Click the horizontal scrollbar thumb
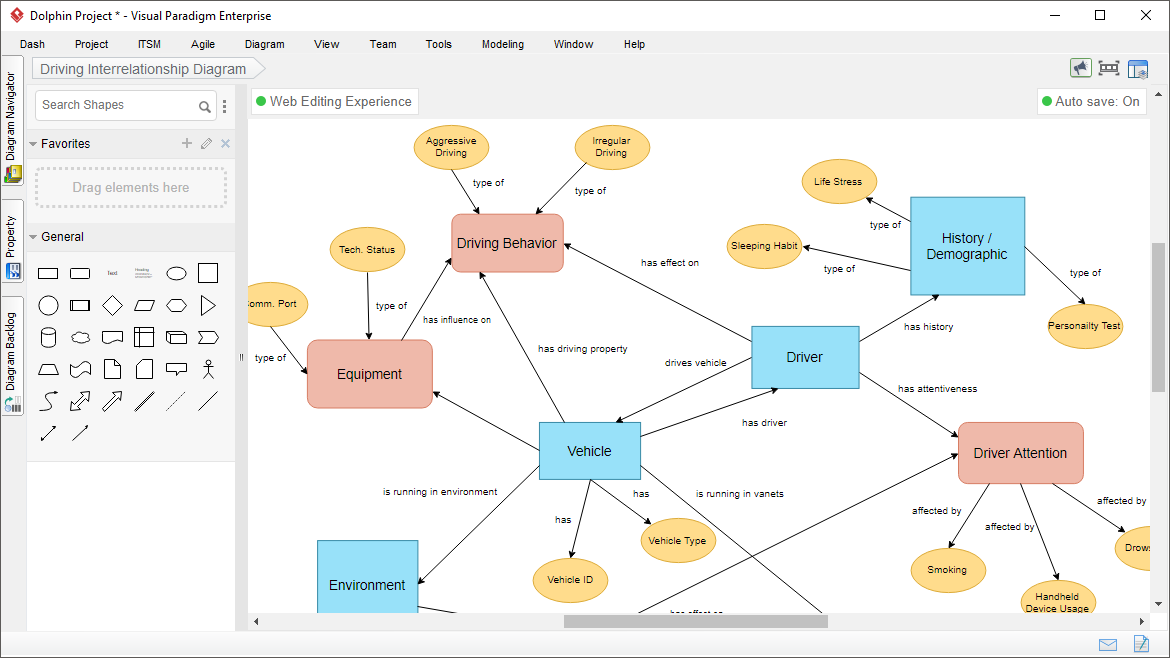Image resolution: width=1170 pixels, height=658 pixels. (x=695, y=621)
